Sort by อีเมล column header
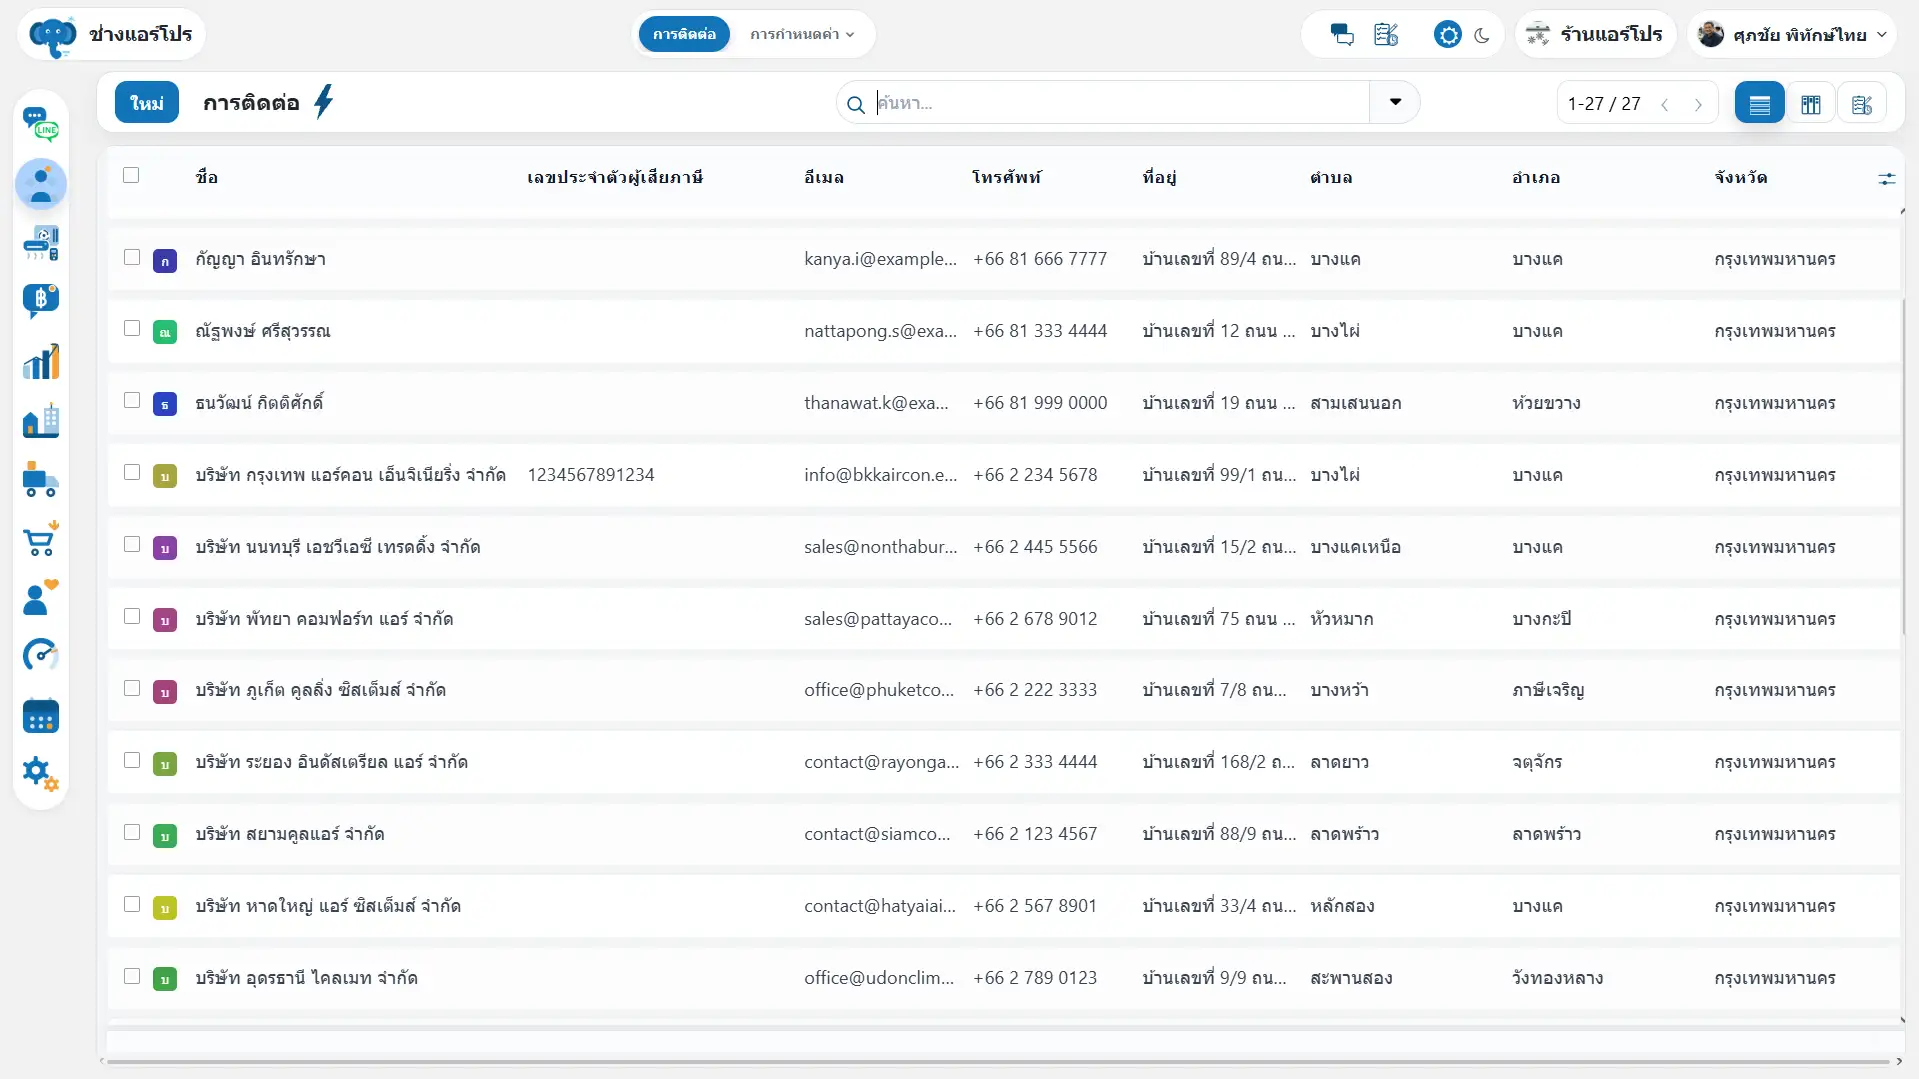Image resolution: width=1919 pixels, height=1079 pixels. [824, 177]
